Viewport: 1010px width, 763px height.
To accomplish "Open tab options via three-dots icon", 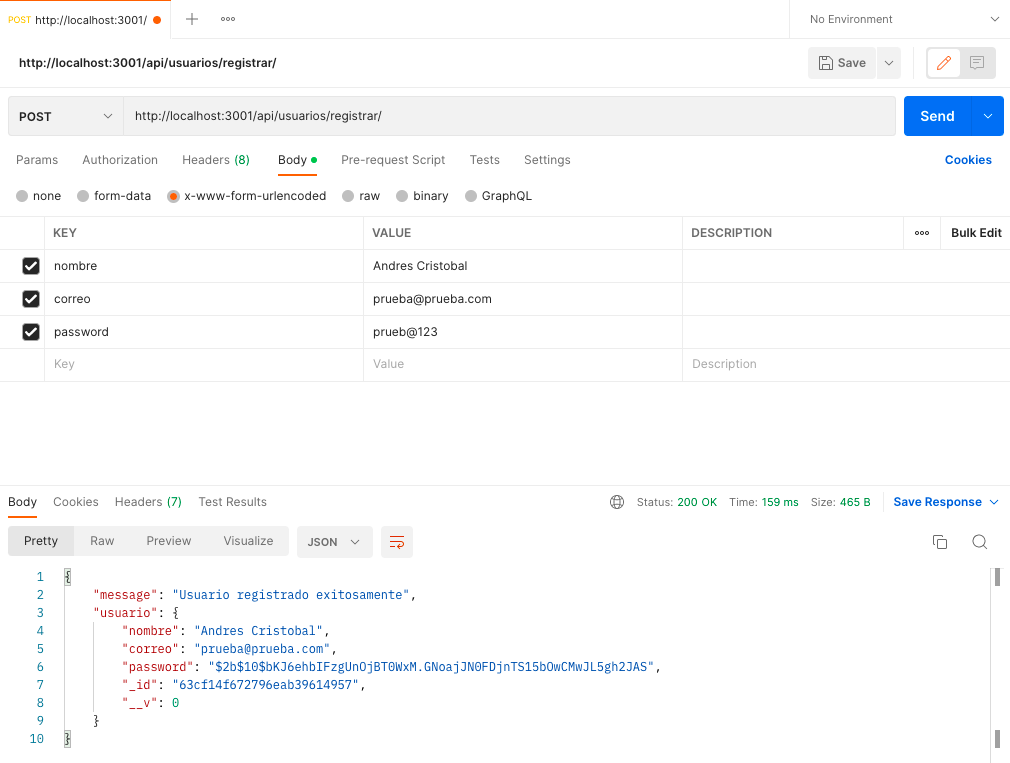I will point(228,19).
